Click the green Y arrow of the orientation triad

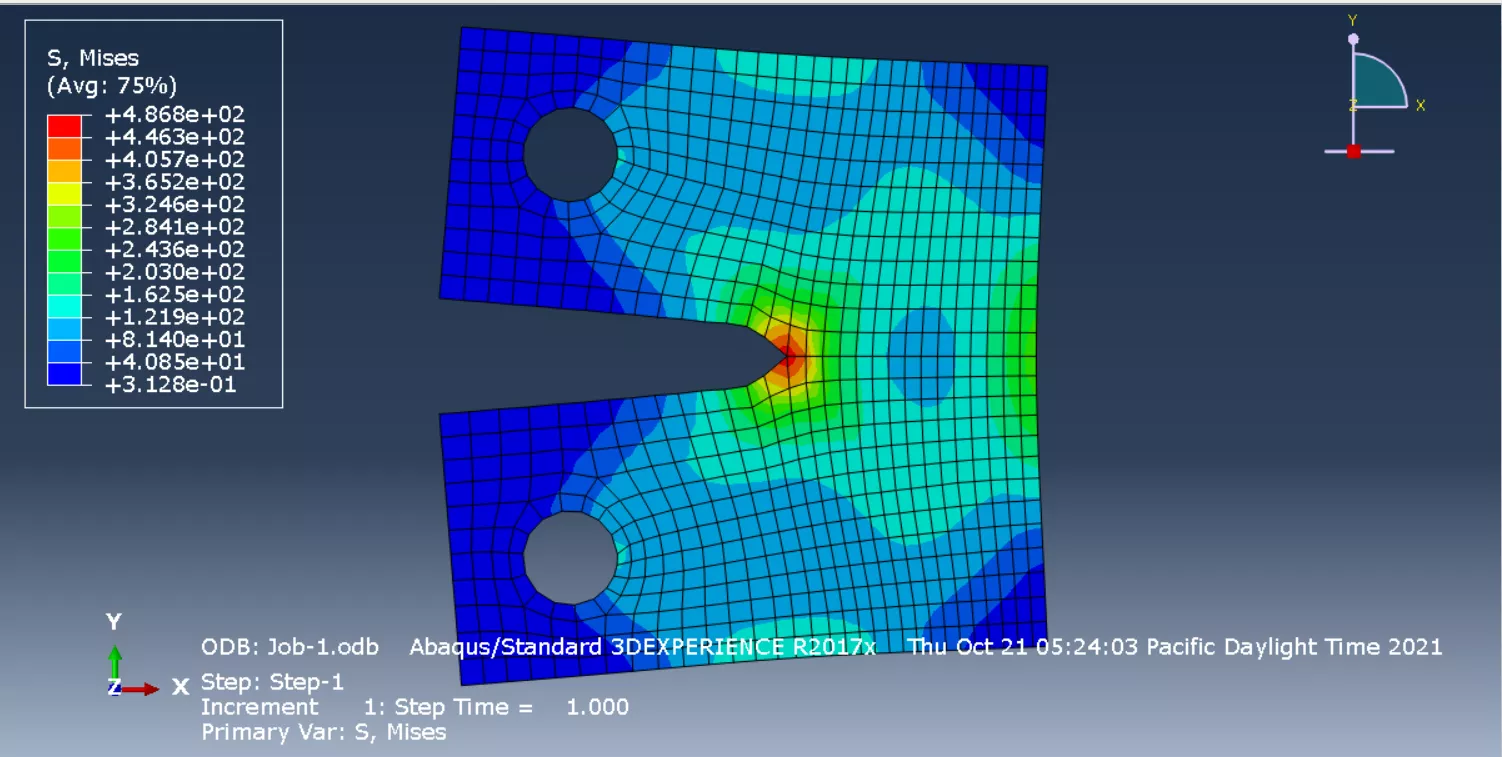[115, 661]
